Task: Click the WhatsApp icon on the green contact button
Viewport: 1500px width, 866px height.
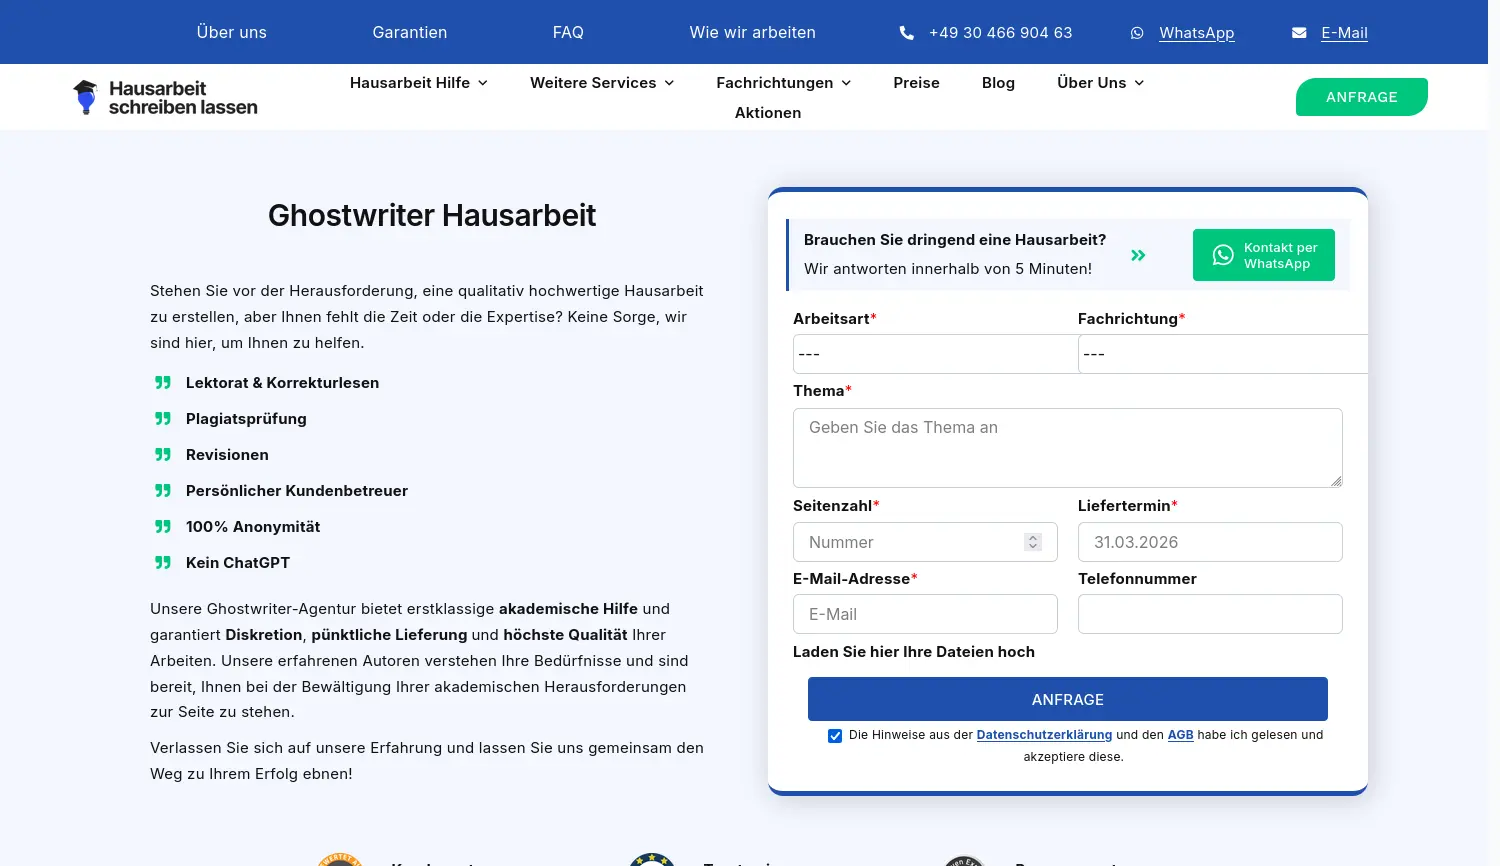Action: (1222, 255)
